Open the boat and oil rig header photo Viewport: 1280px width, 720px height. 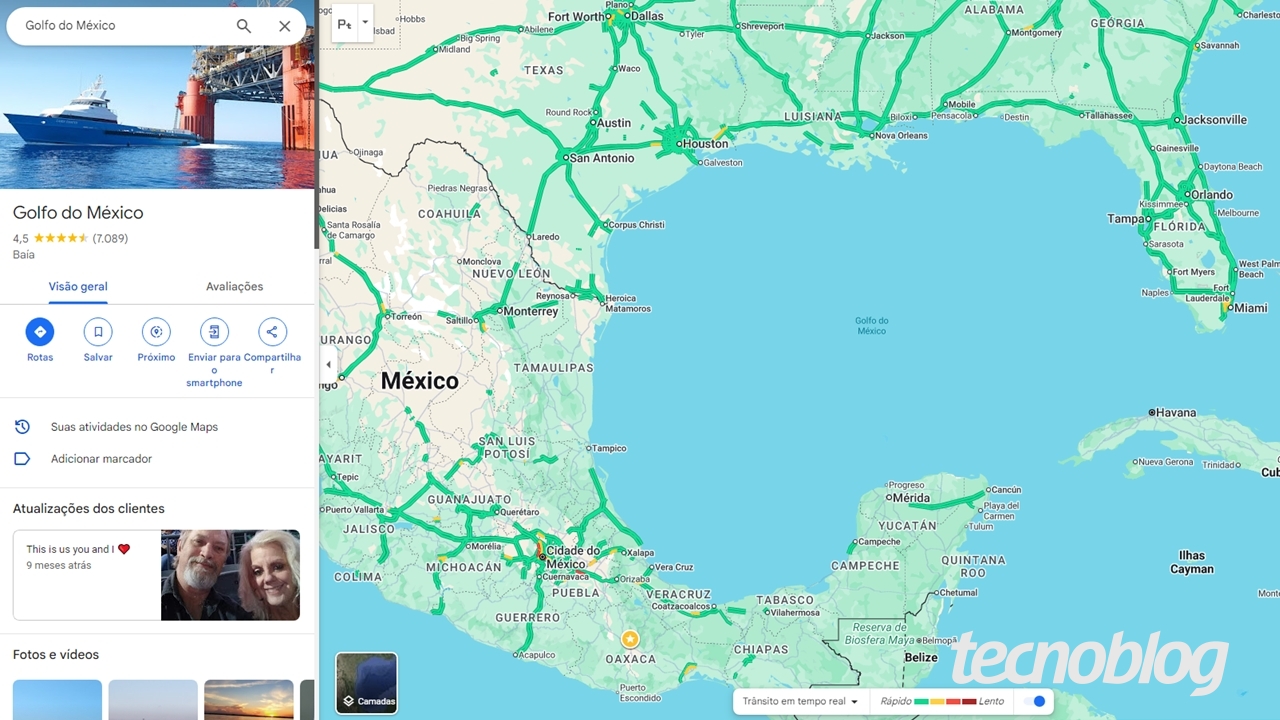pos(157,118)
